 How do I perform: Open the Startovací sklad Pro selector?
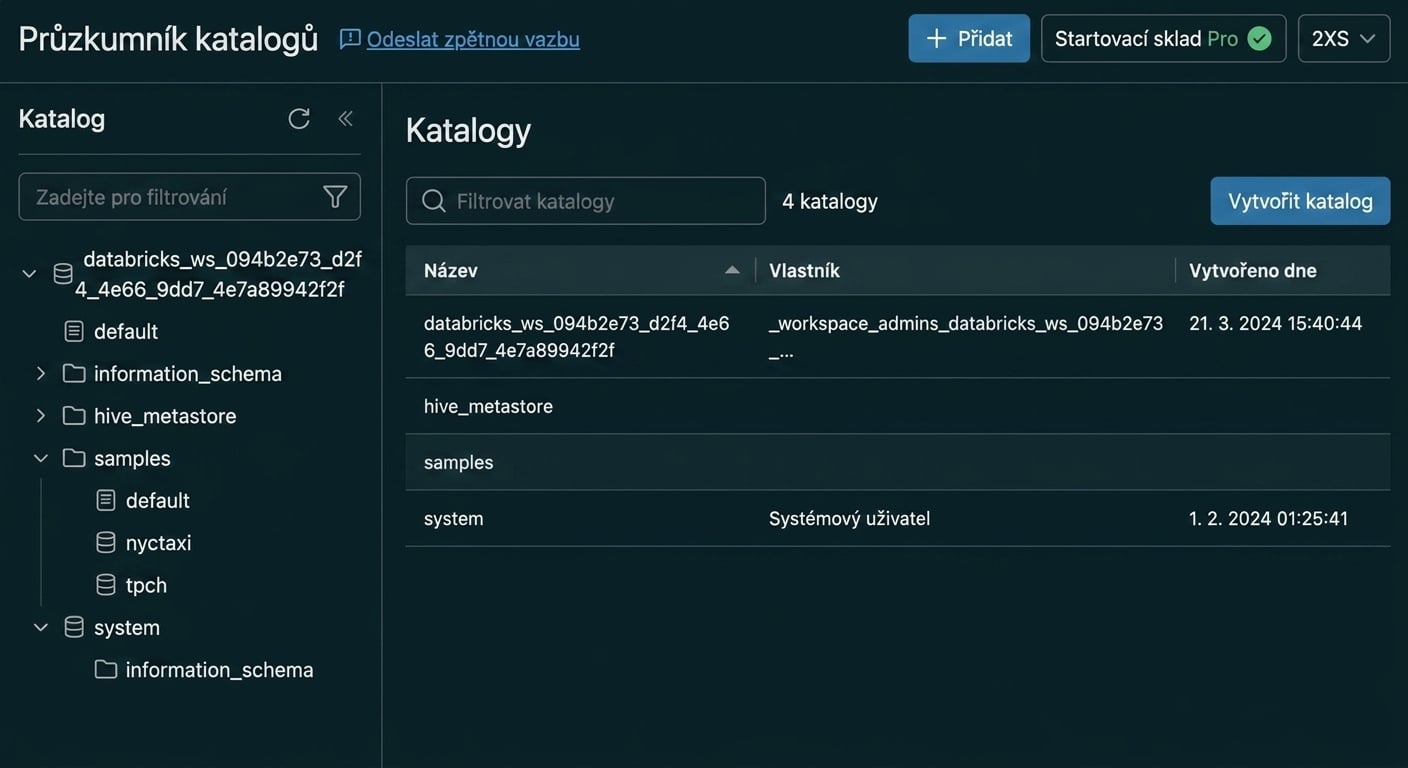pos(1163,39)
